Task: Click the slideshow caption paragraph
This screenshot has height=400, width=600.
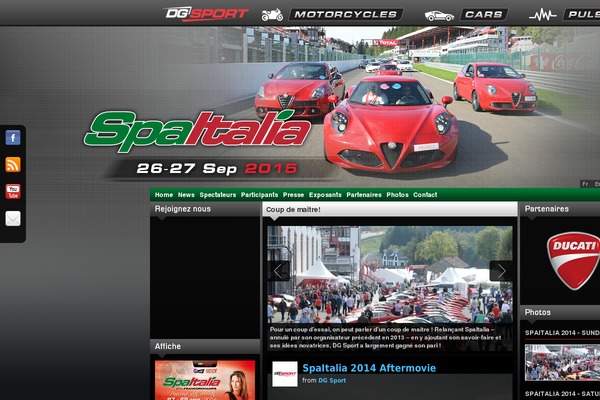Action: pos(385,337)
